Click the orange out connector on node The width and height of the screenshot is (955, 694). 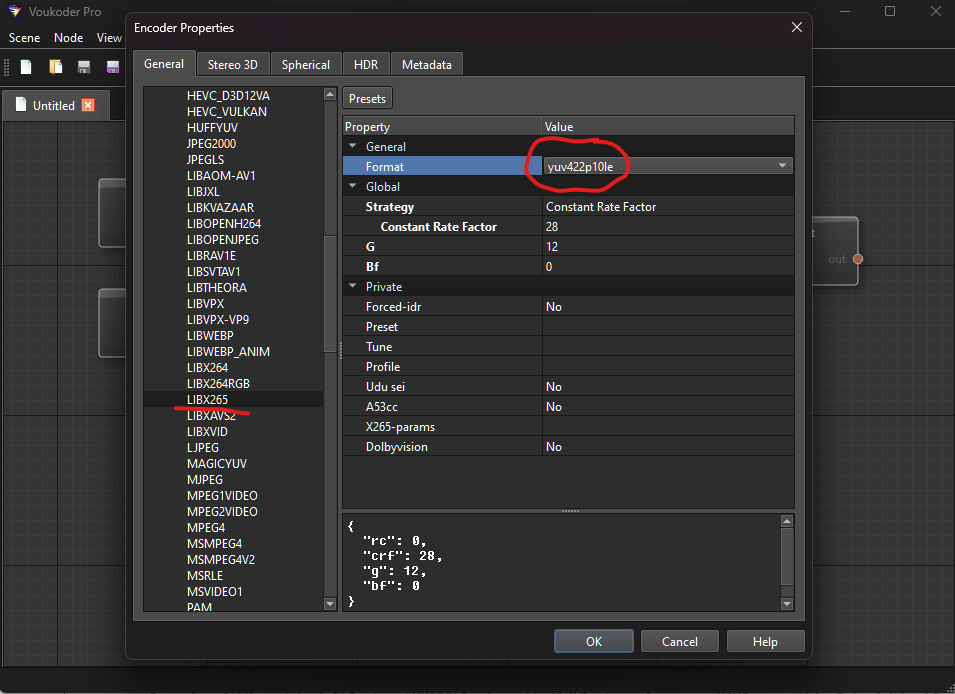pyautogui.click(x=857, y=259)
